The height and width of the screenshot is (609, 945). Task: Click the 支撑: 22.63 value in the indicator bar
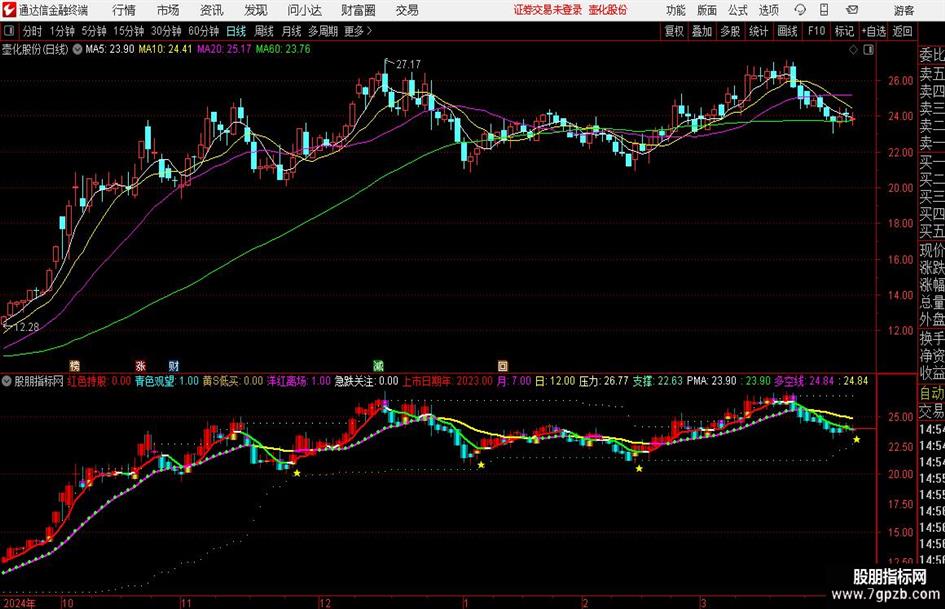(x=657, y=381)
